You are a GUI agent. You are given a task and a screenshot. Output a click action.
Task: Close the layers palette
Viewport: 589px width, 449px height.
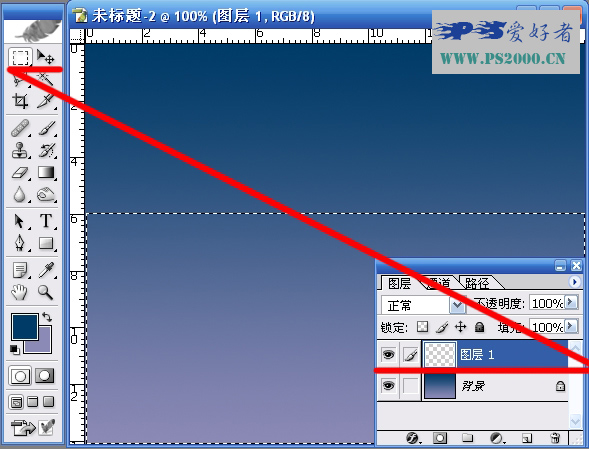pos(576,266)
